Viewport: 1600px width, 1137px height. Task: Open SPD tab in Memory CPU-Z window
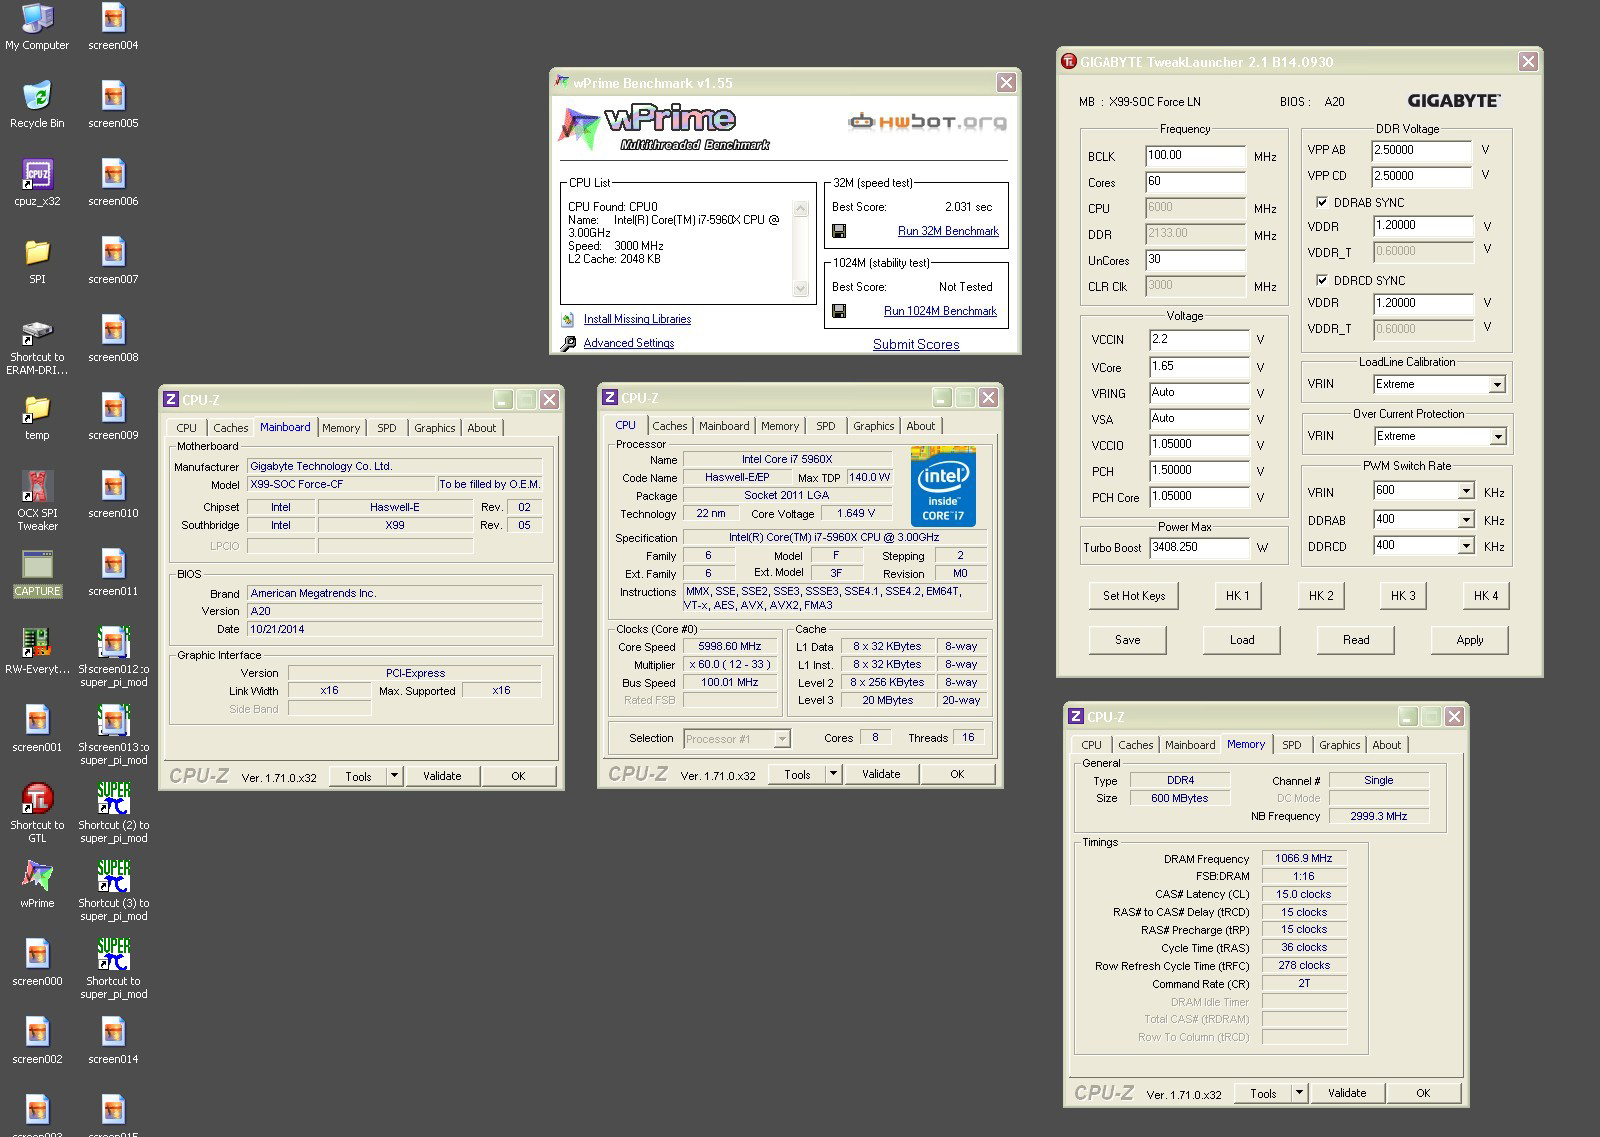coord(1292,745)
